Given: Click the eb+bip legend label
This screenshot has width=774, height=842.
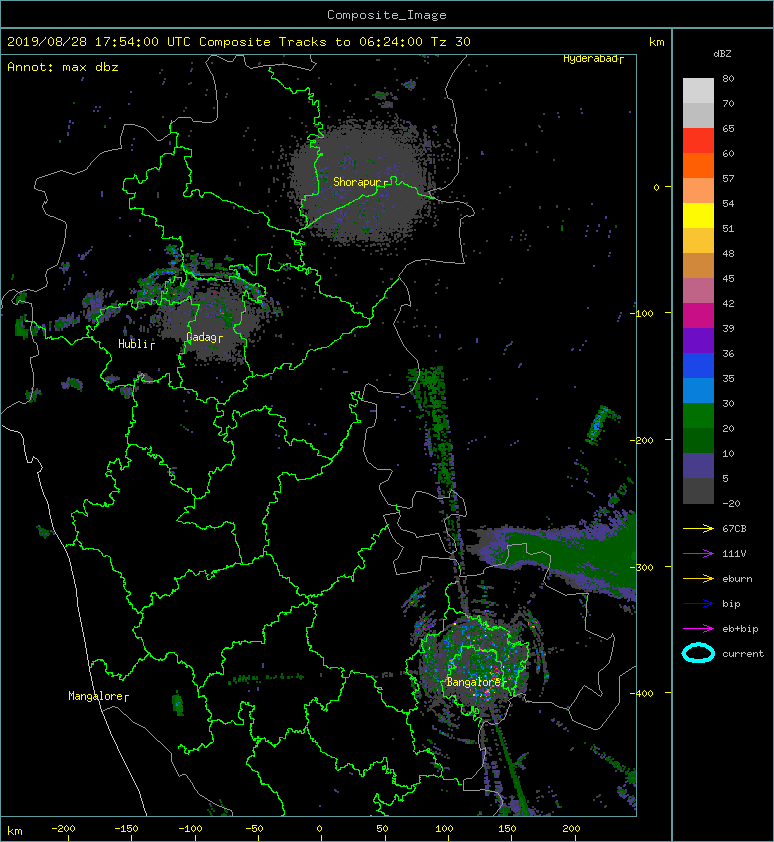Looking at the screenshot, I should point(740,628).
